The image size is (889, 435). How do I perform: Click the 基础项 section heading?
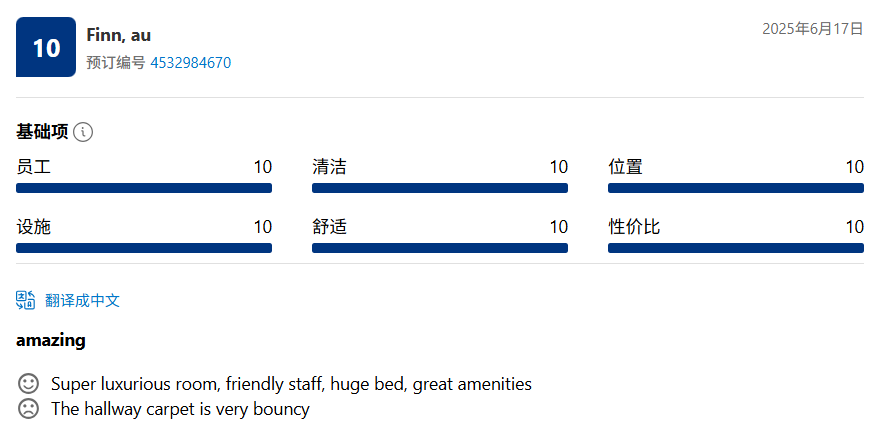coord(42,132)
